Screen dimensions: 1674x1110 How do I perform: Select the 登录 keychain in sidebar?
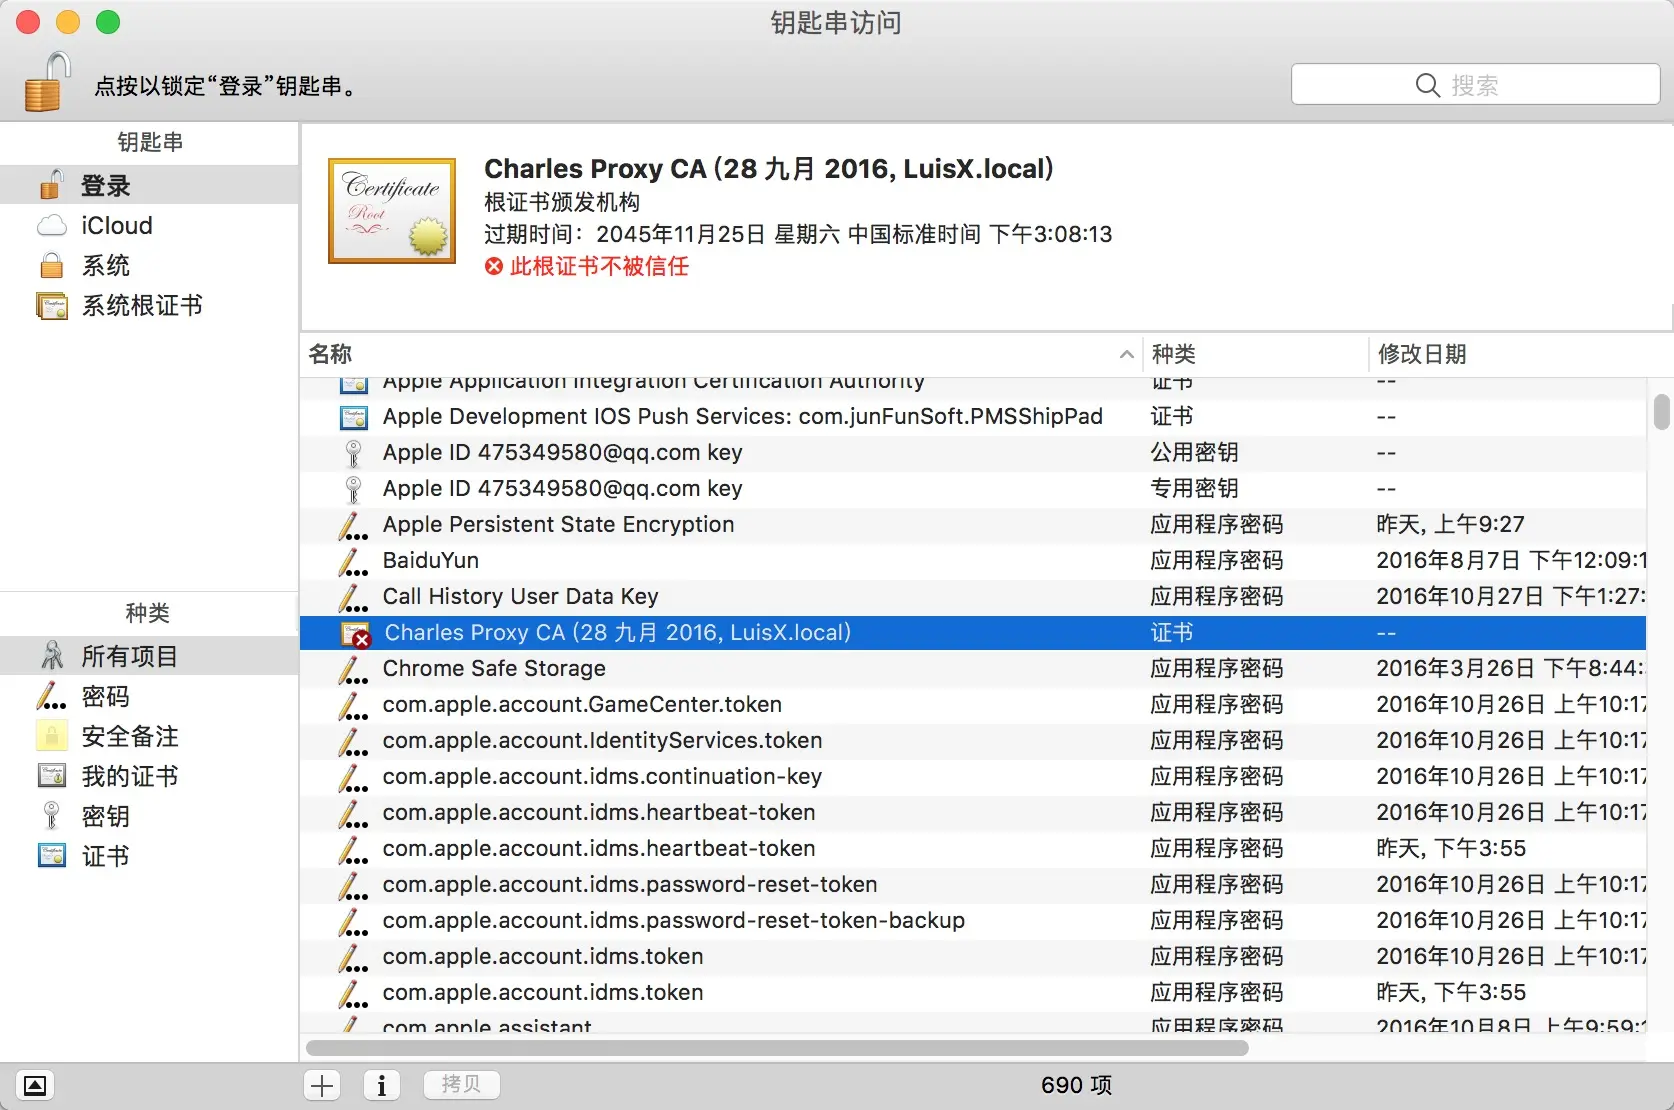tap(150, 185)
